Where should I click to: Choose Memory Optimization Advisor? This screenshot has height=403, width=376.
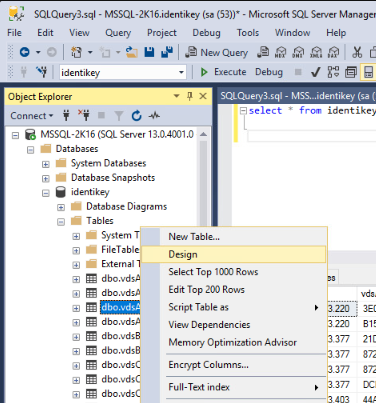234,342
